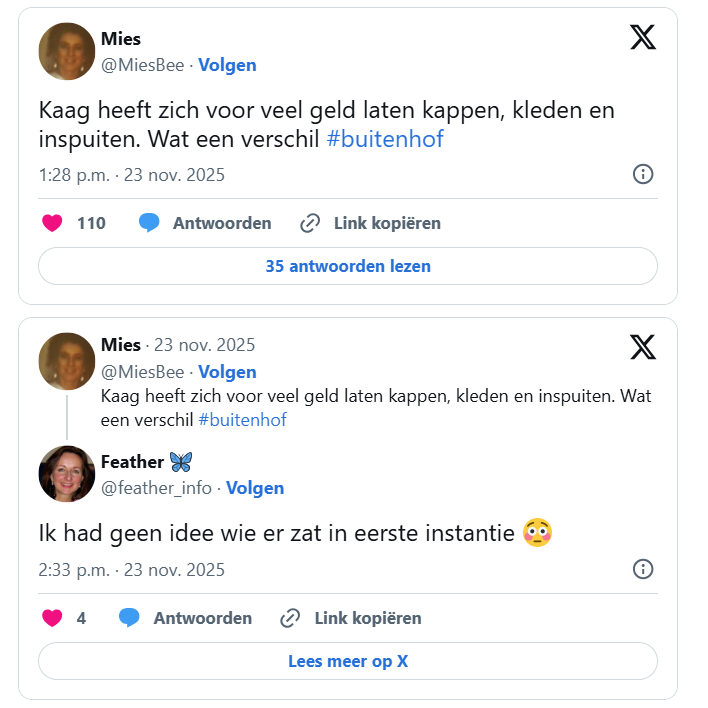Screen dimensions: 708x708
Task: Open Feather's profile picture
Action: (67, 474)
